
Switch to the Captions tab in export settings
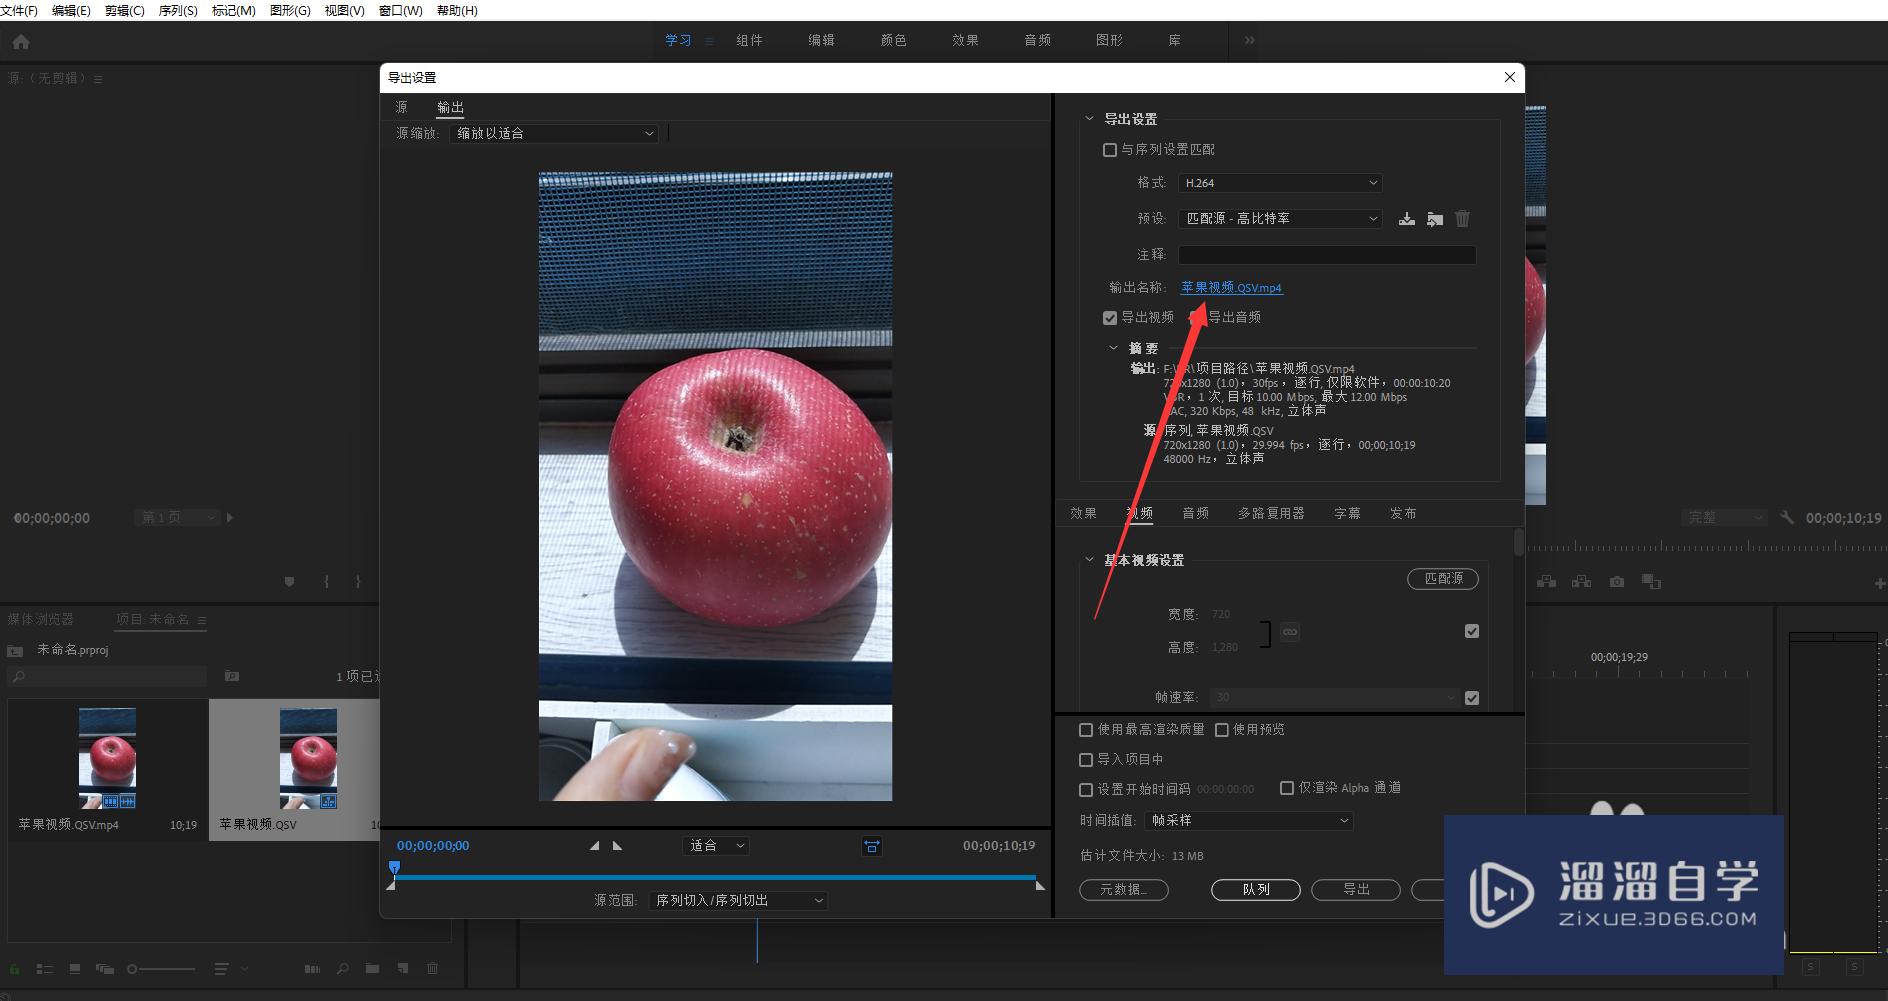pos(1347,513)
